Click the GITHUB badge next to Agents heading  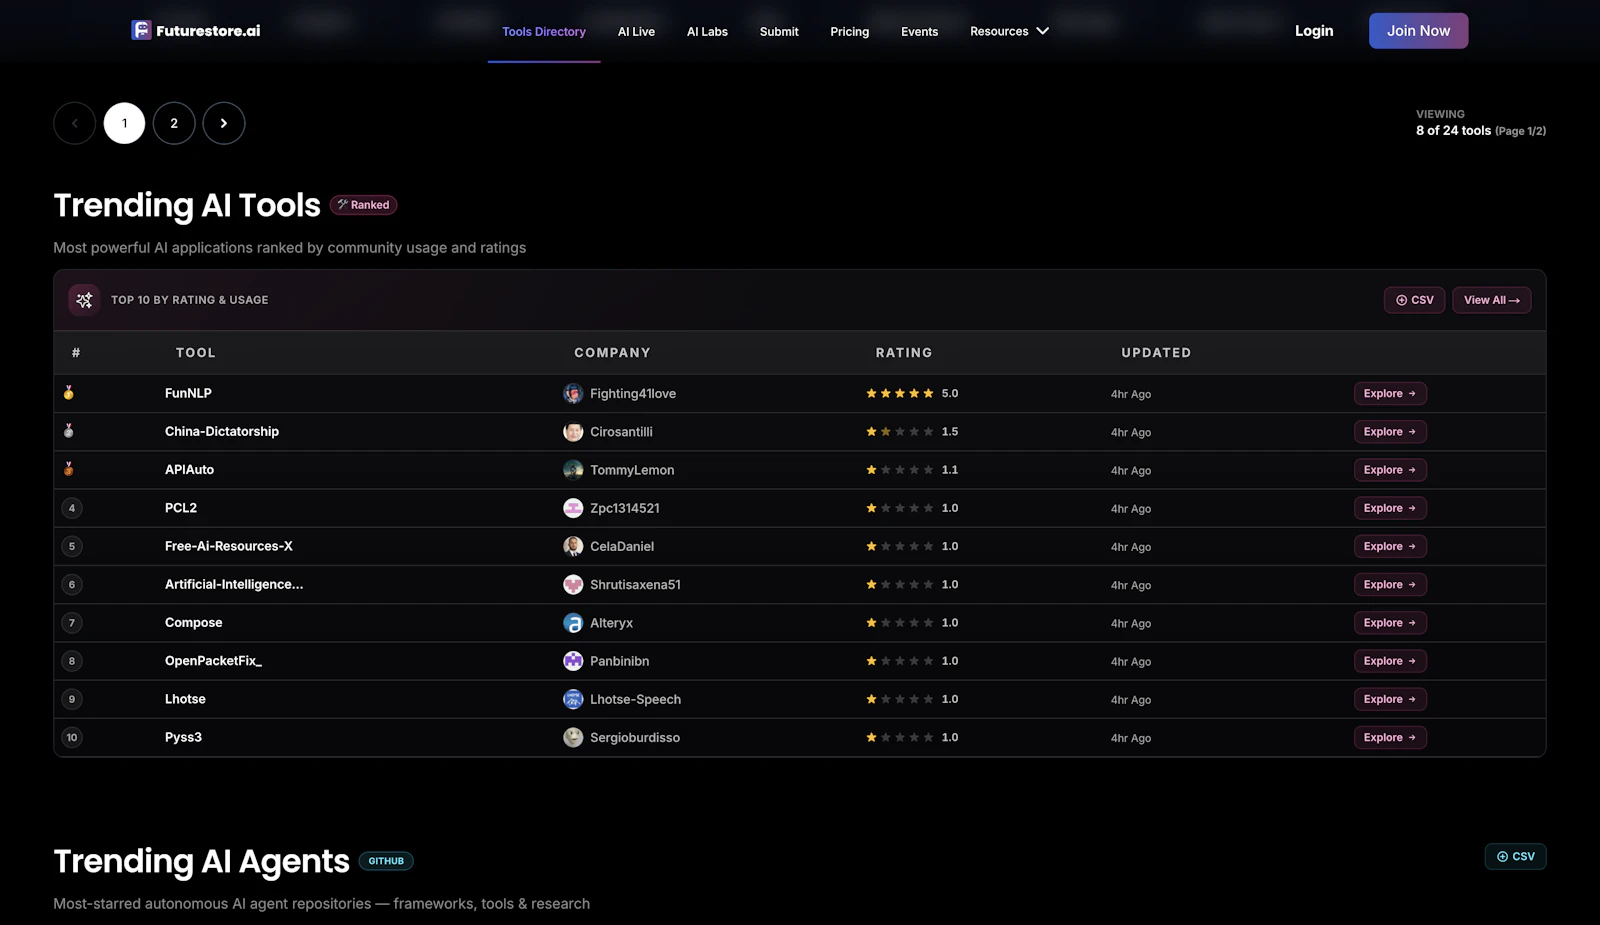tap(386, 861)
